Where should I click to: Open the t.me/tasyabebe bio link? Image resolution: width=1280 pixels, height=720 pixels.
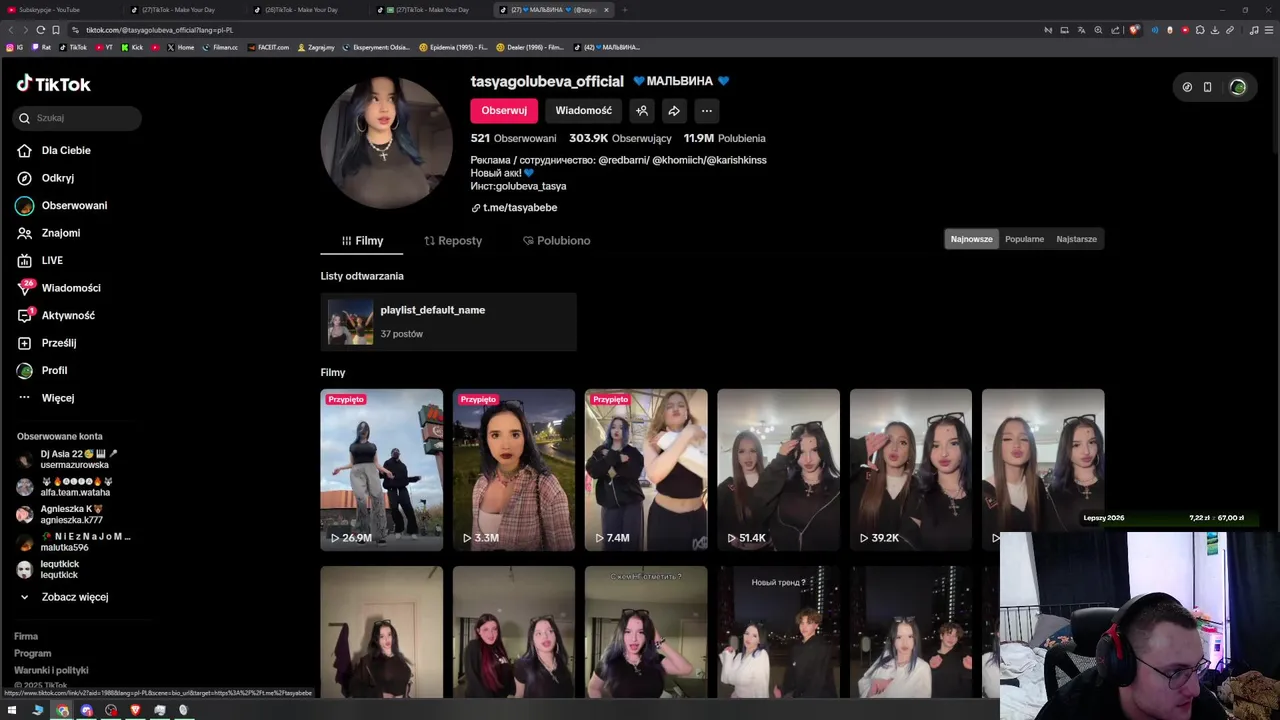[520, 208]
